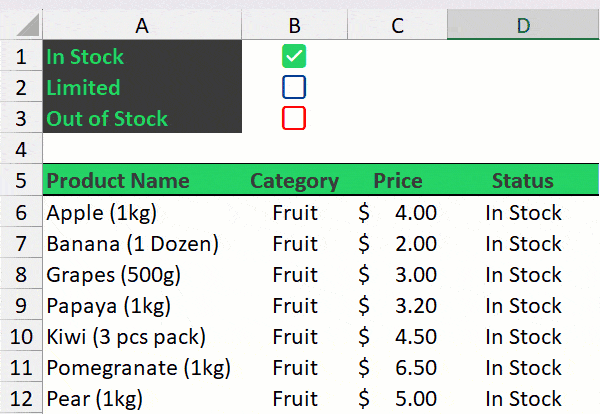Select column A header
The width and height of the screenshot is (600, 414).
[141, 25]
